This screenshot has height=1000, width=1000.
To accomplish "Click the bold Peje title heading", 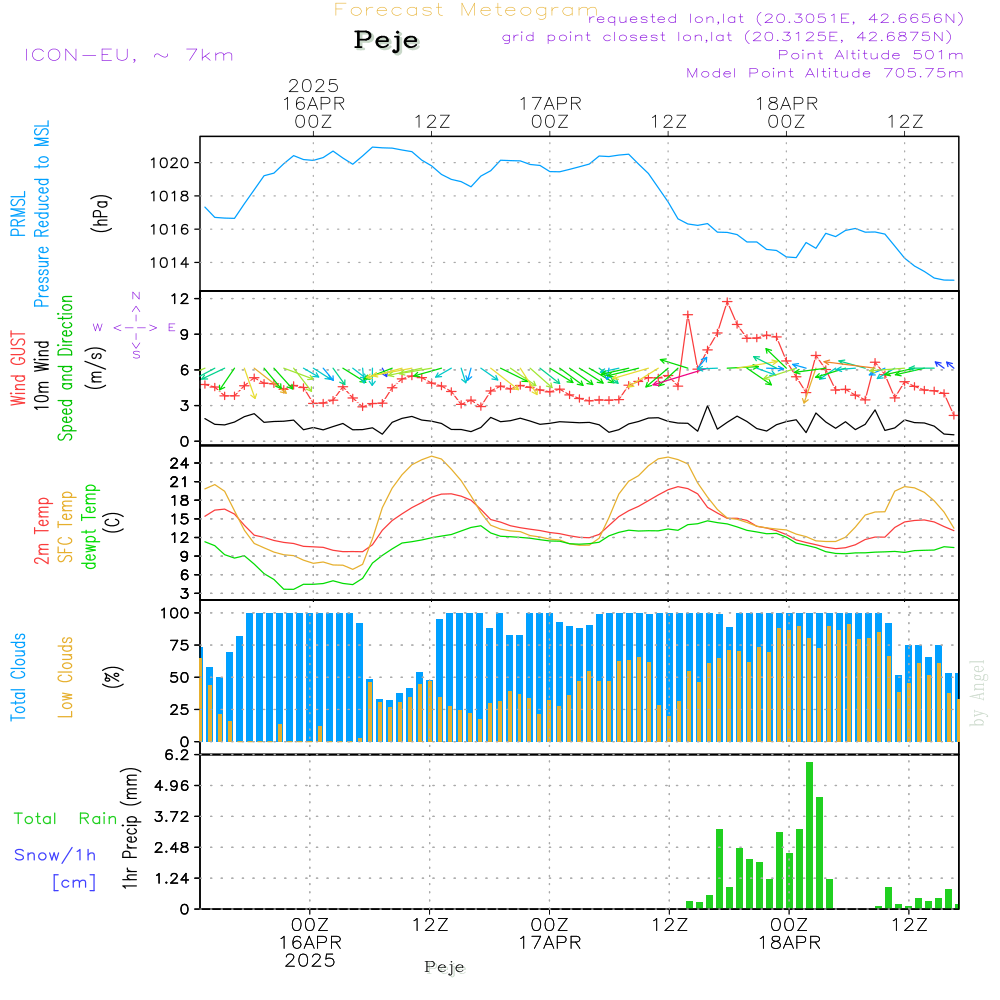I will coord(386,40).
